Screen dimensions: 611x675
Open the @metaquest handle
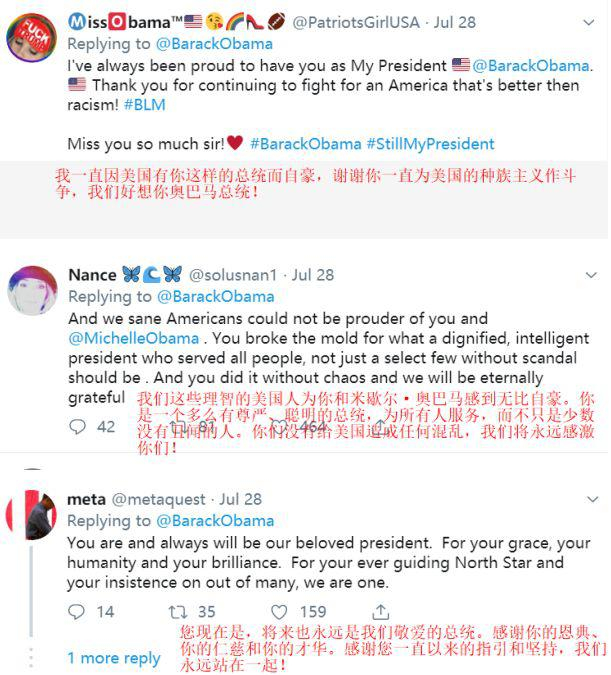[159, 499]
